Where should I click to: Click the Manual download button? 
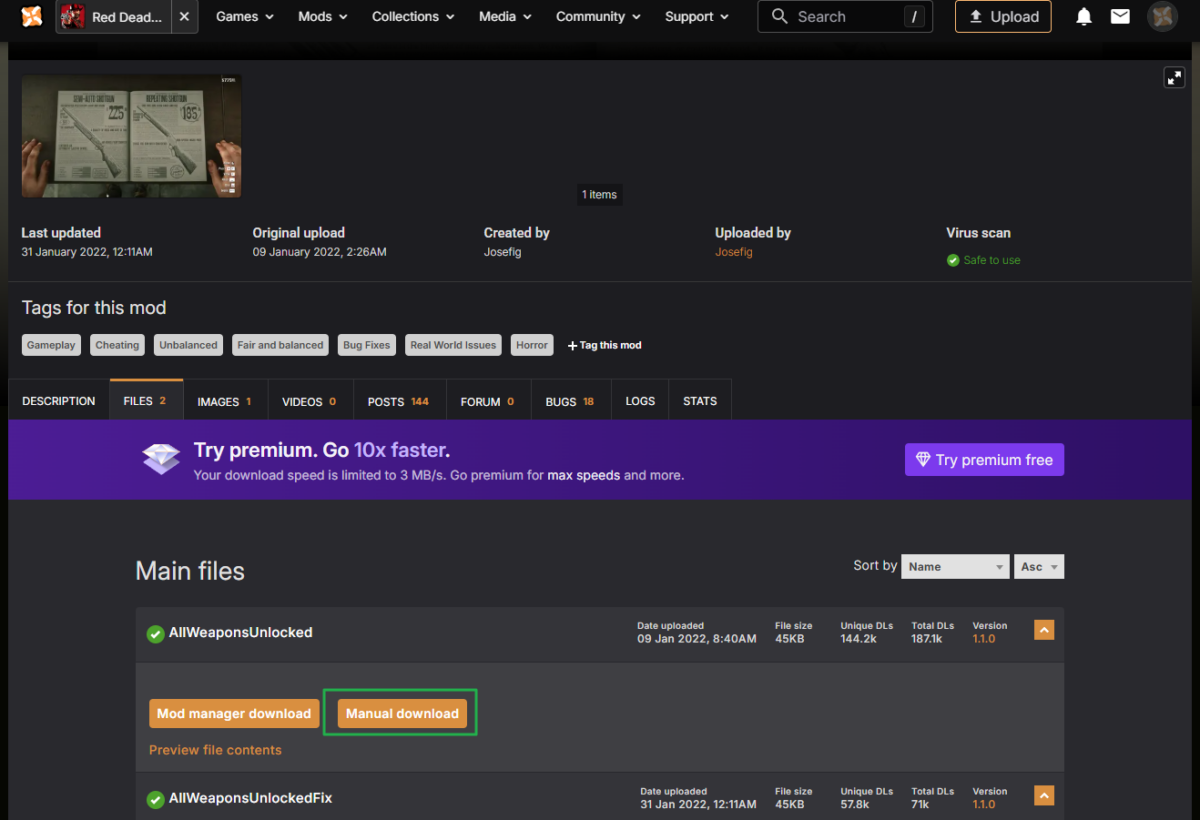pos(402,713)
